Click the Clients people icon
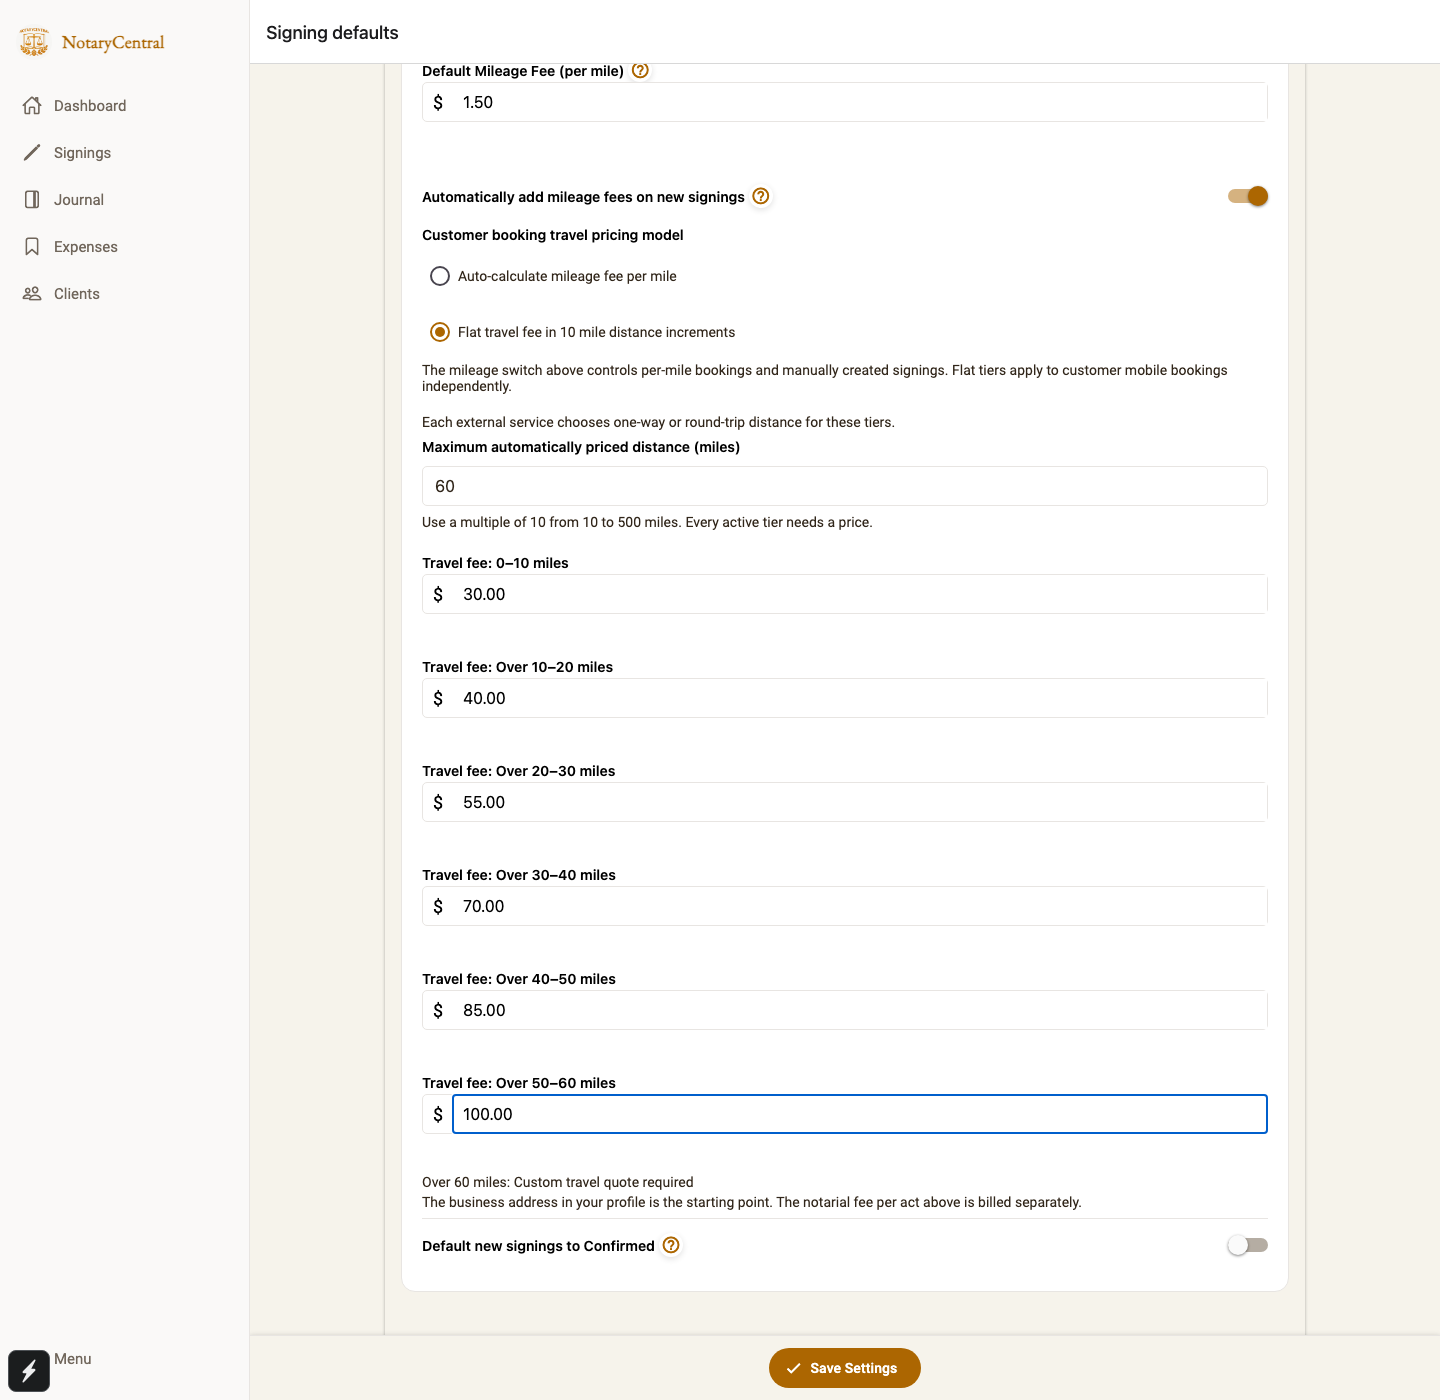 (32, 293)
